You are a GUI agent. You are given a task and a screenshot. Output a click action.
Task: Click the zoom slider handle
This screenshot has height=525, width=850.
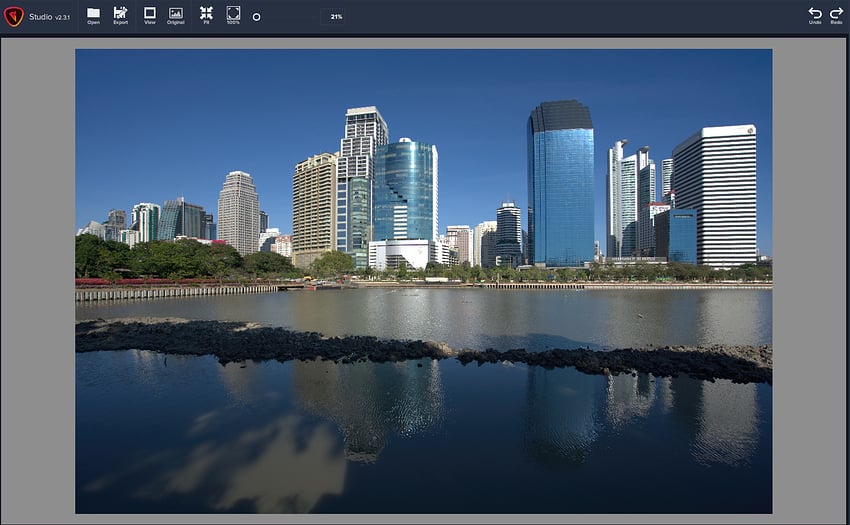pyautogui.click(x=256, y=17)
